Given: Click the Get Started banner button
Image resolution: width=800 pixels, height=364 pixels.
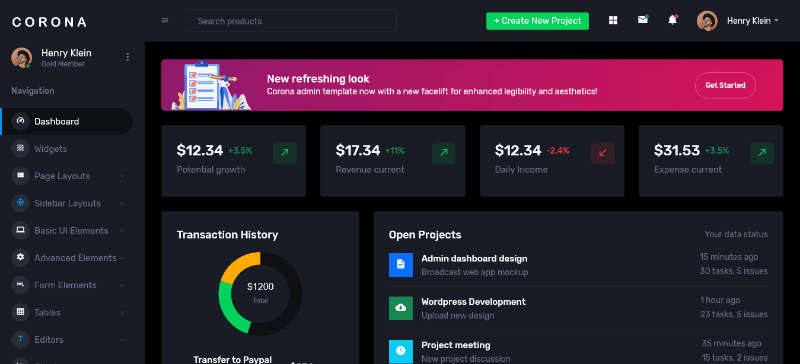Looking at the screenshot, I should 725,85.
